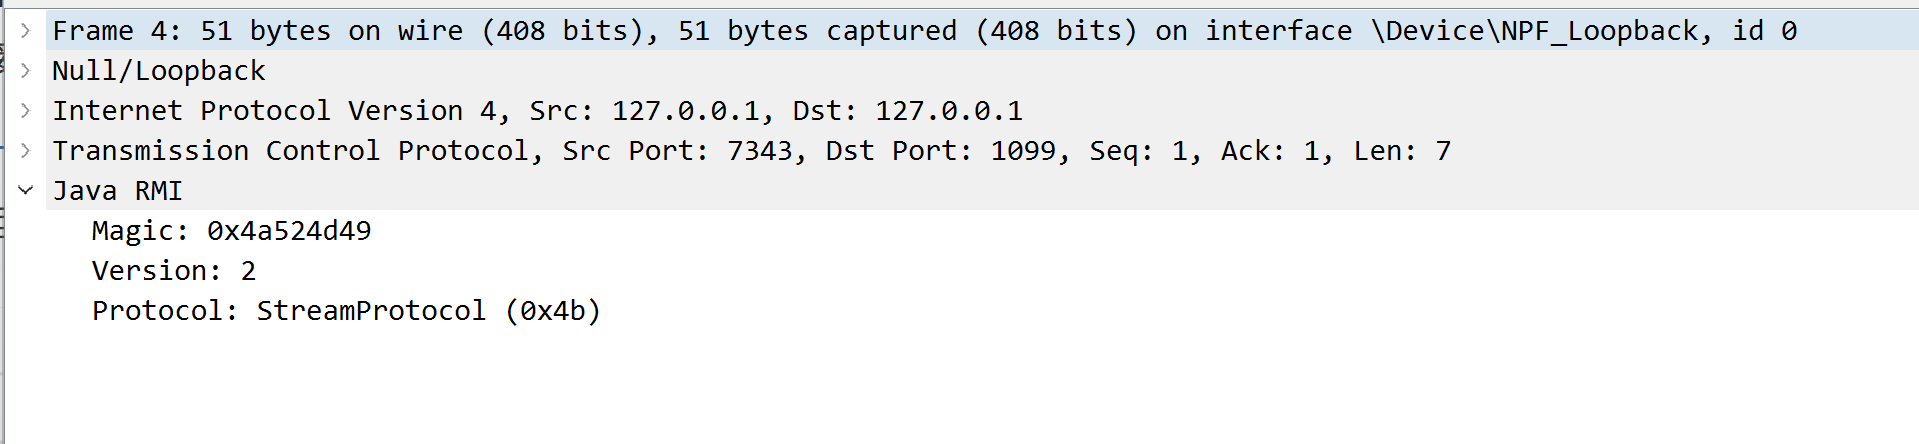Click the Dst Port: 1099 text

[x=941, y=151]
